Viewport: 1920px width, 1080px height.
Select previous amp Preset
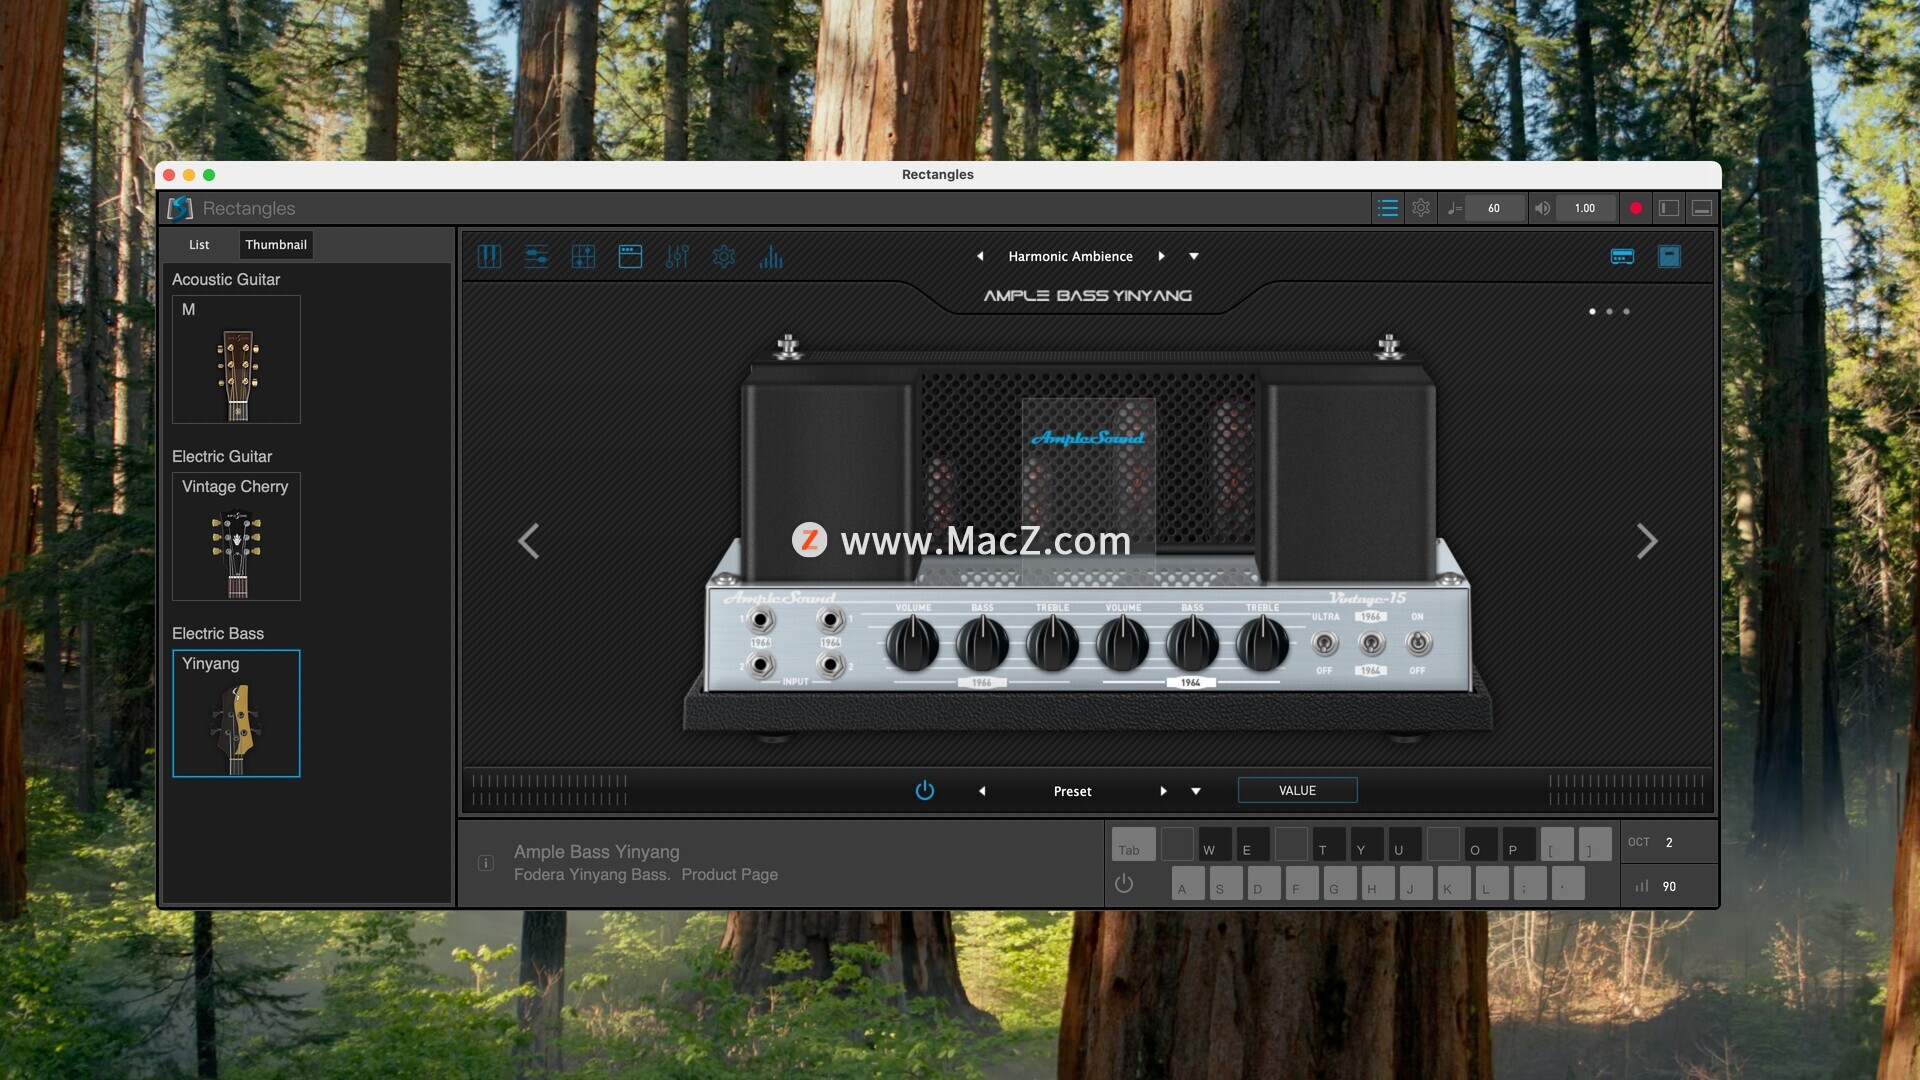coord(982,791)
